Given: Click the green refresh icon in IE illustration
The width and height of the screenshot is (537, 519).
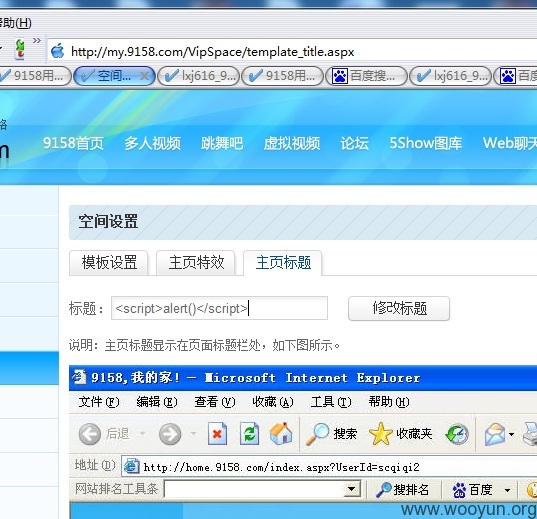Looking at the screenshot, I should (249, 434).
